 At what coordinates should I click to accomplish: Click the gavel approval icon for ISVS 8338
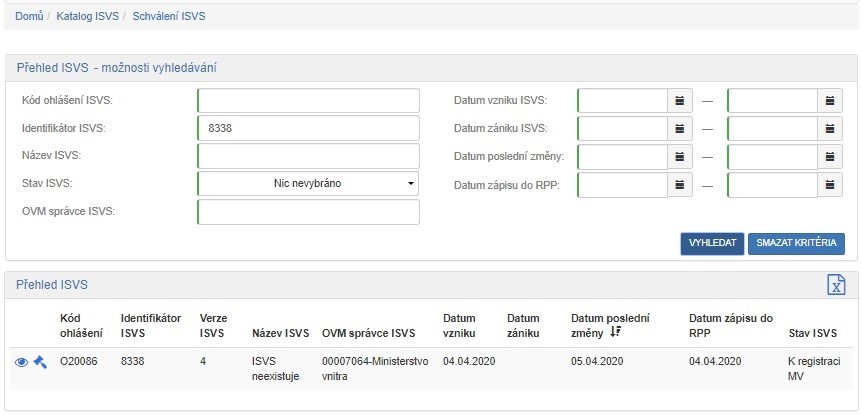(x=40, y=362)
